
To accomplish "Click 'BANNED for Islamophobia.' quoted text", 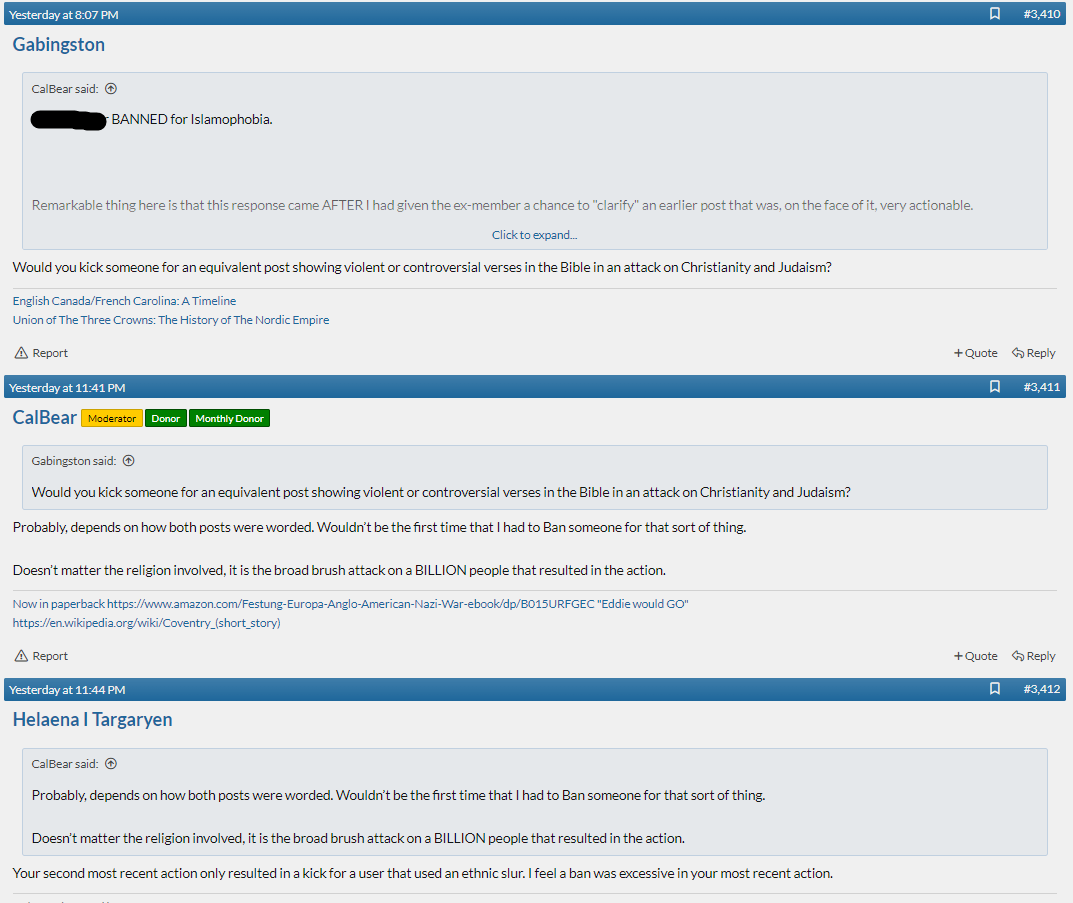I will click(192, 120).
